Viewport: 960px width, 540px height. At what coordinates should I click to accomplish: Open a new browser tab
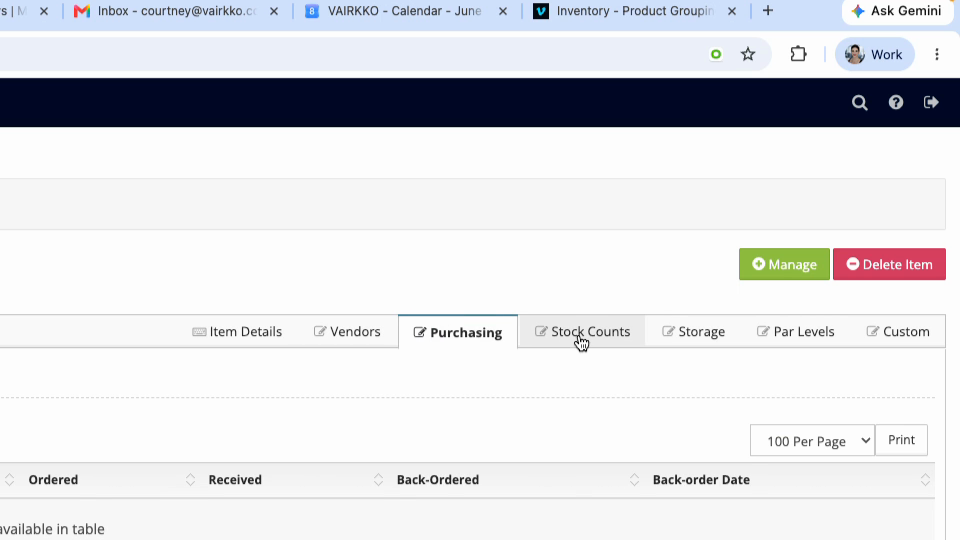pos(768,10)
